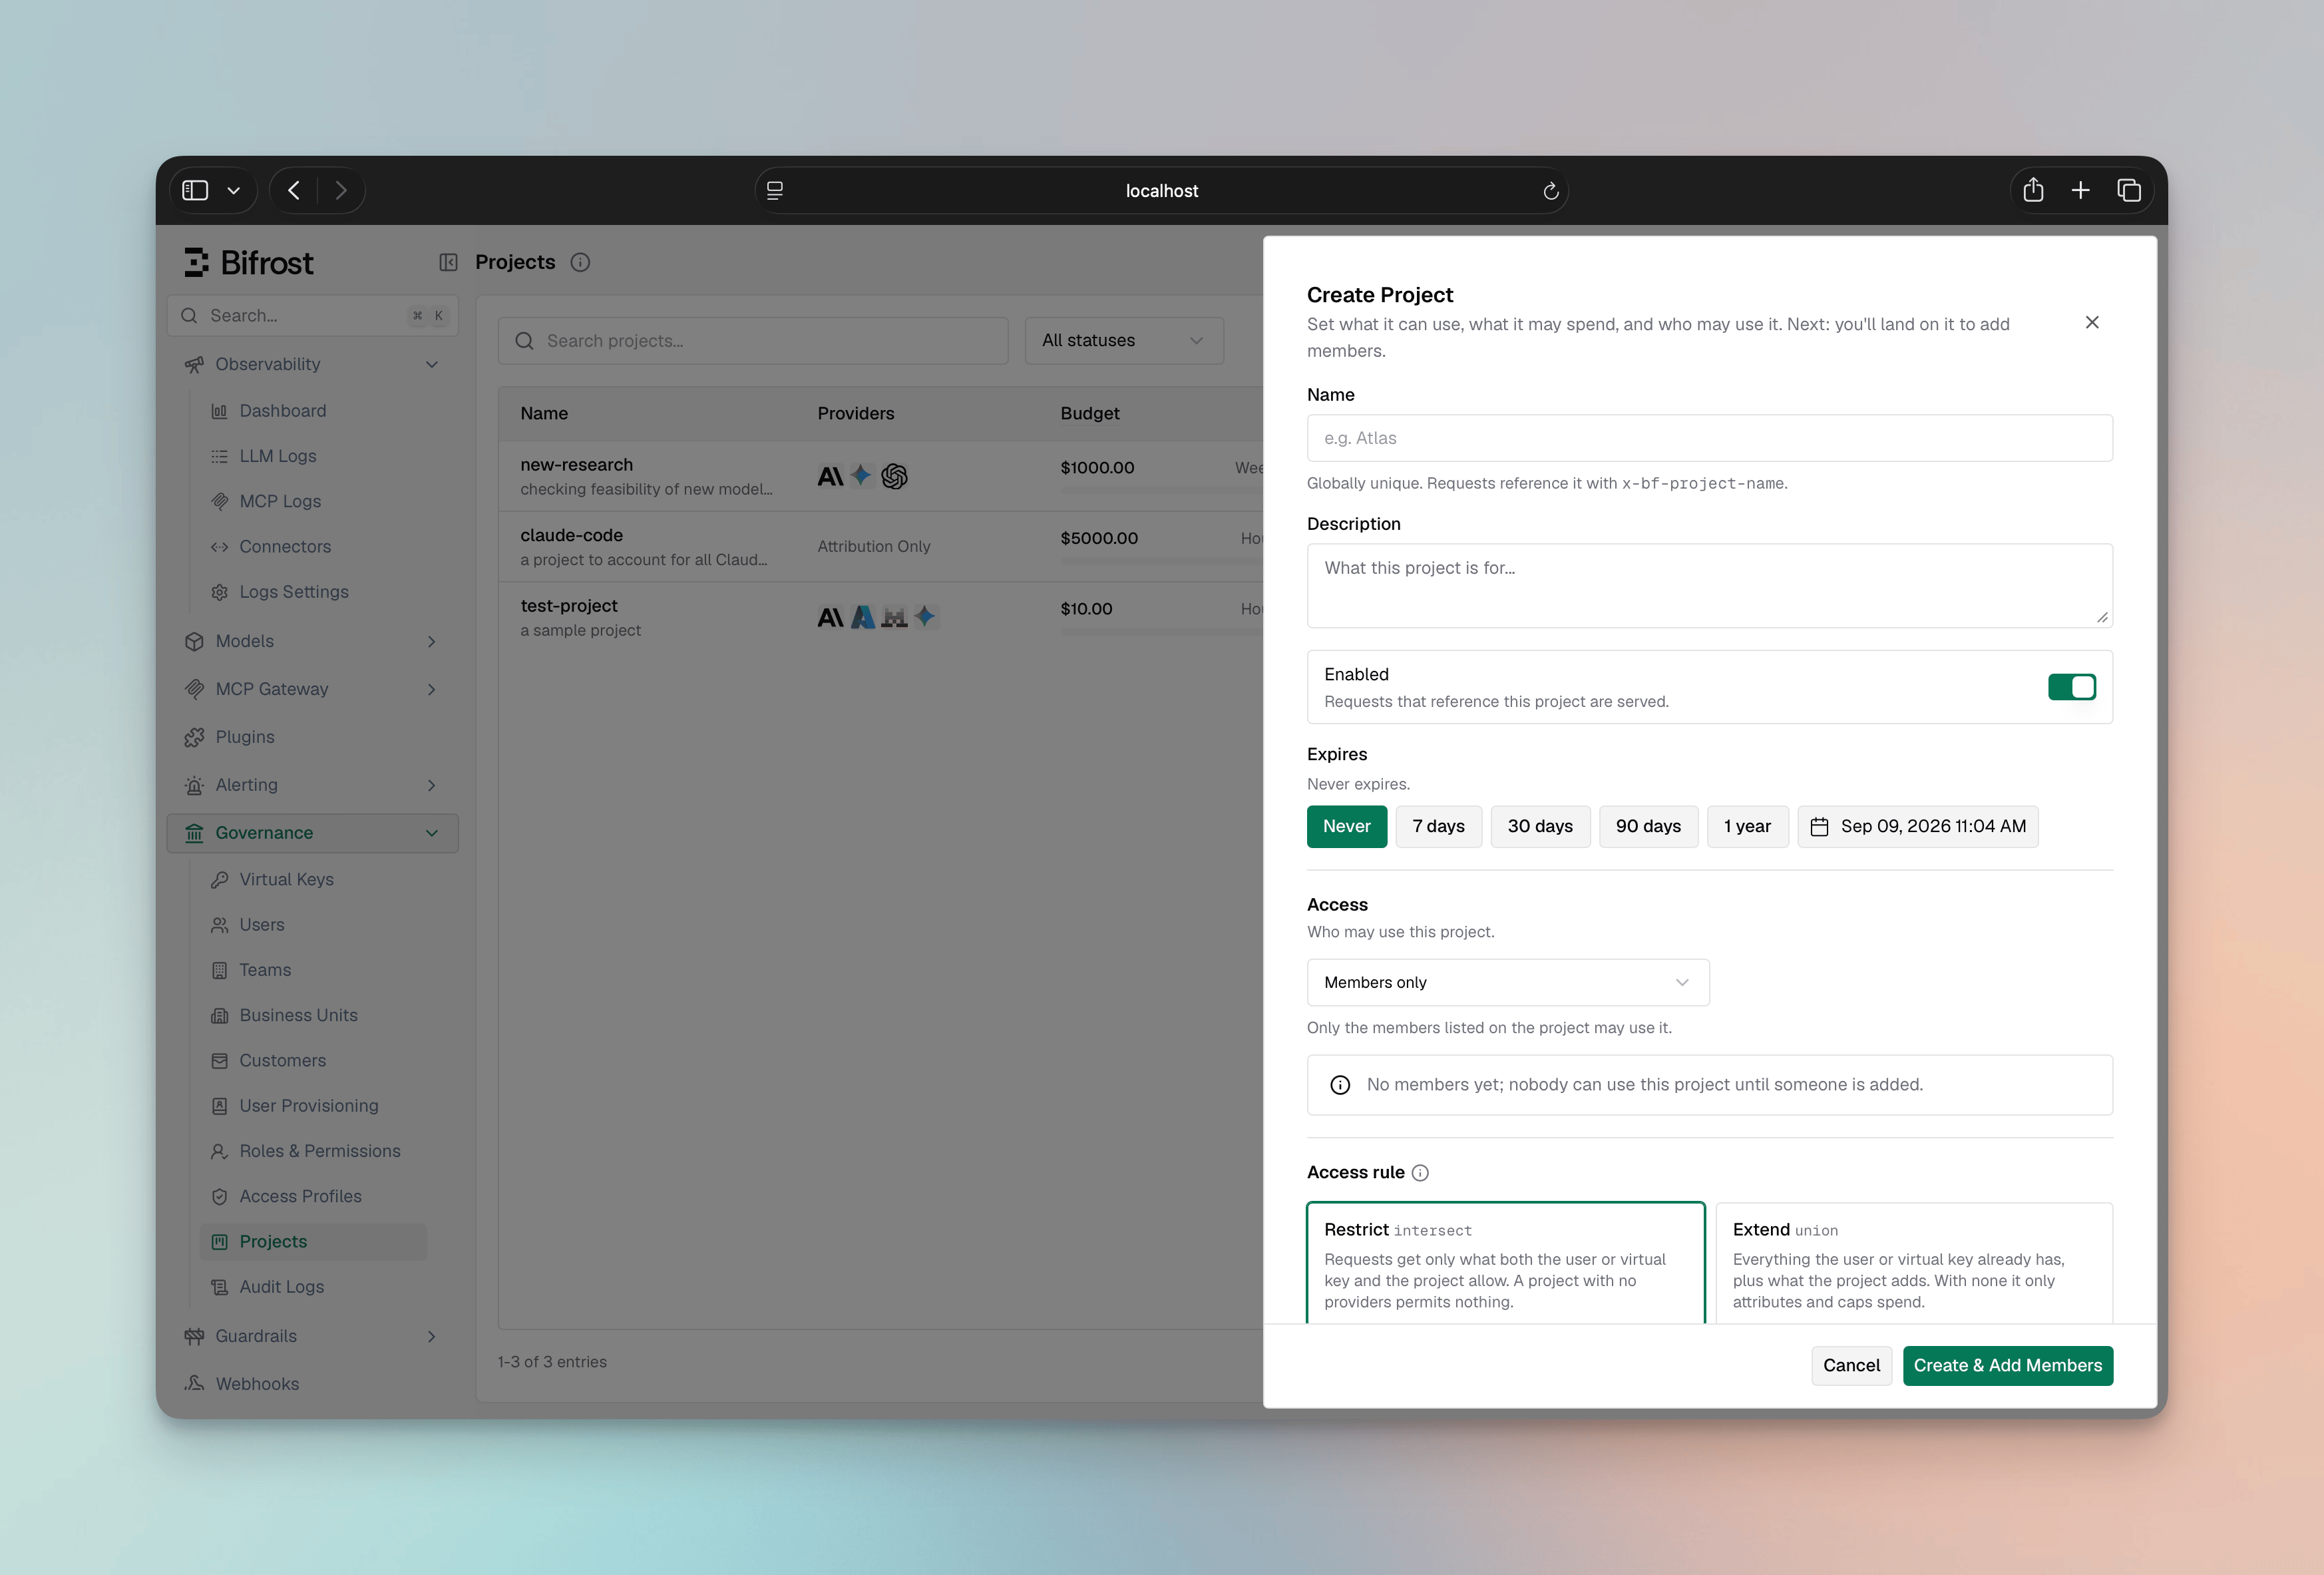
Task: Choose Extend union access rule
Action: pyautogui.click(x=1914, y=1264)
